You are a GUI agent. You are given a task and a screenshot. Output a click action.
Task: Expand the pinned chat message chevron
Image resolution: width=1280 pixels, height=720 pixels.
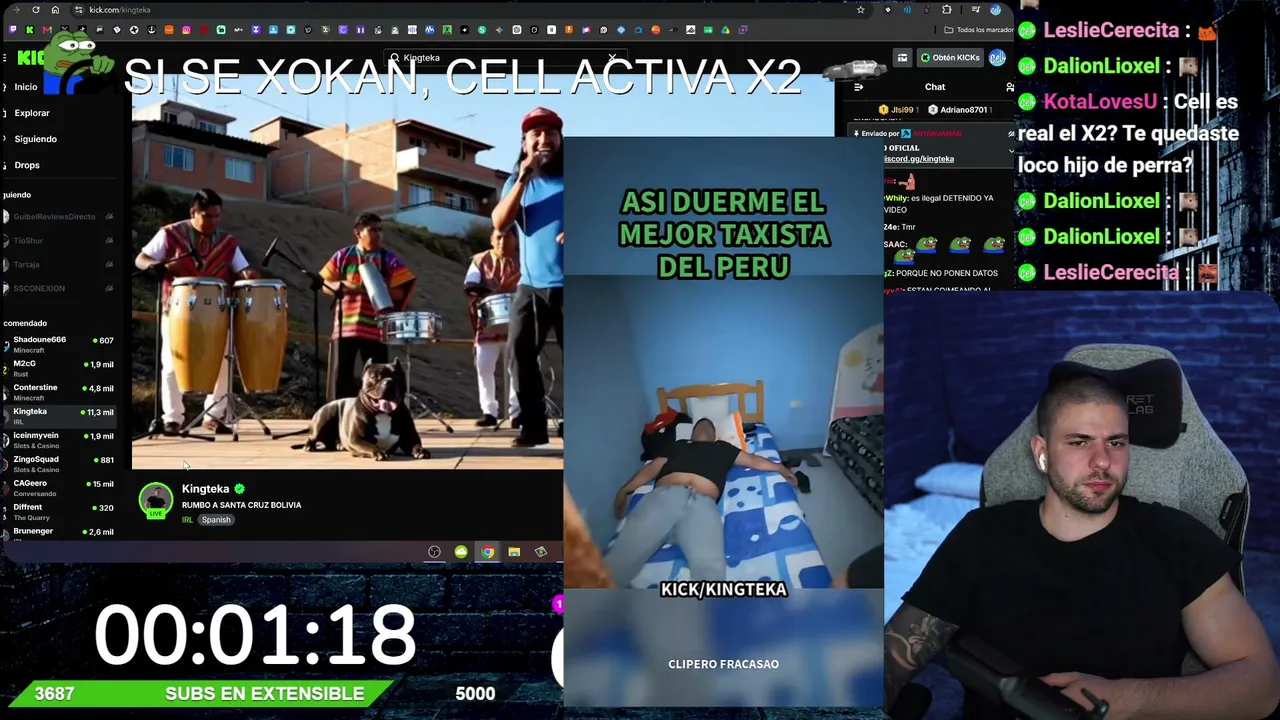click(1011, 150)
